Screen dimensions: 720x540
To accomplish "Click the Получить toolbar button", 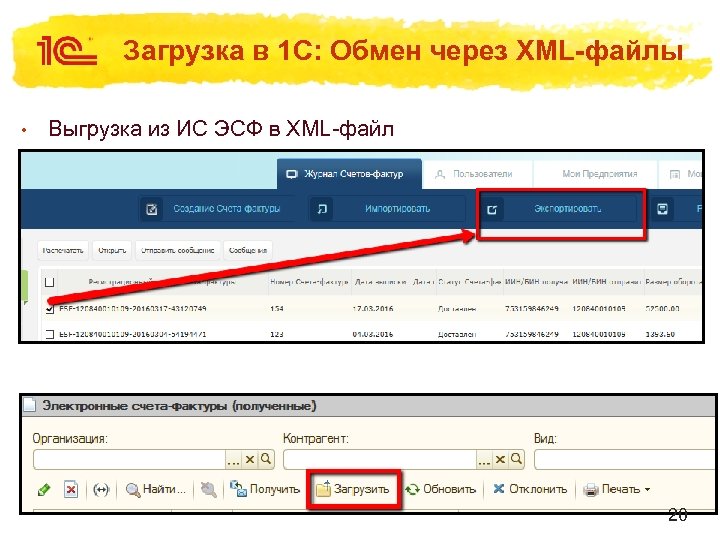I will [x=265, y=489].
